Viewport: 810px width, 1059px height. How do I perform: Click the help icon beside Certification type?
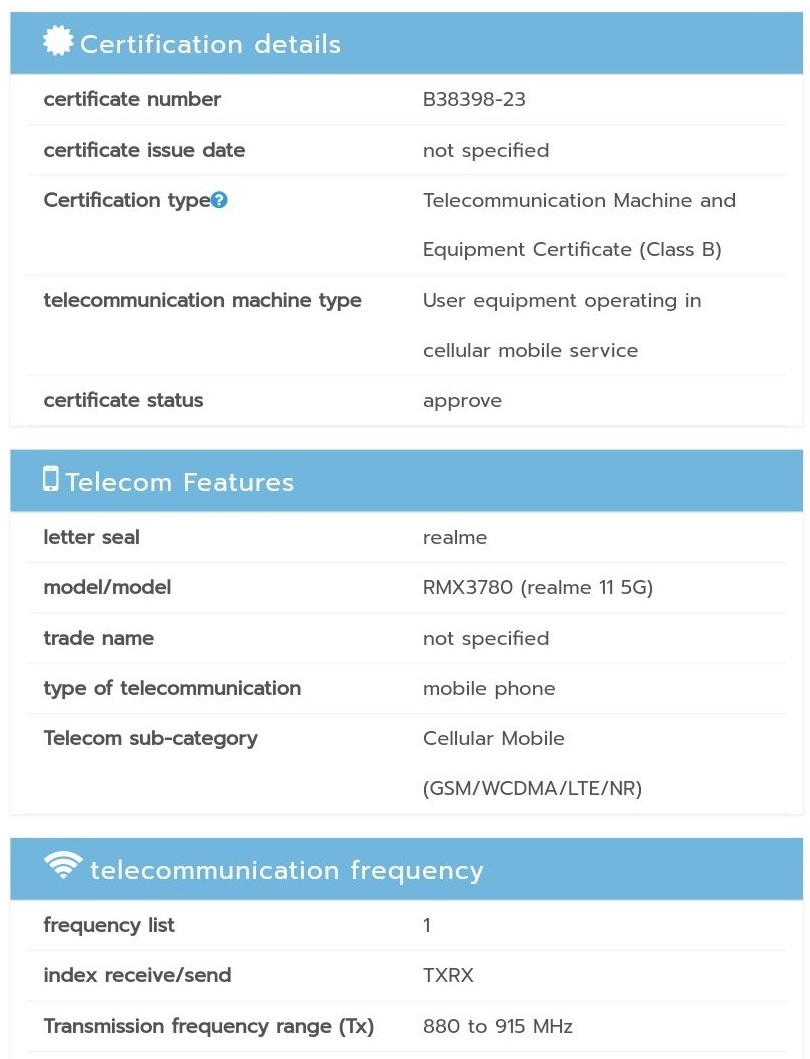point(220,200)
